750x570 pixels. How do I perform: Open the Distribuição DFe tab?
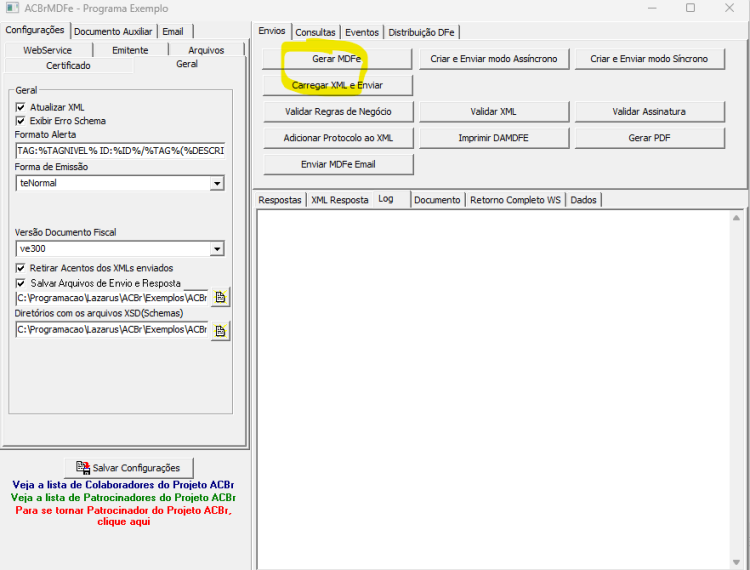421,33
